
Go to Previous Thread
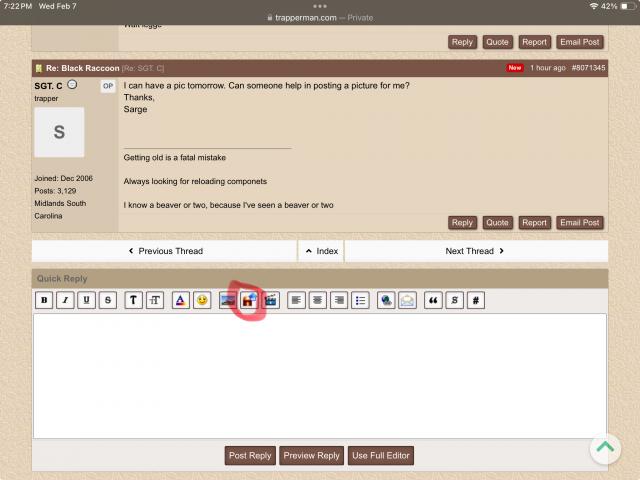coord(165,251)
